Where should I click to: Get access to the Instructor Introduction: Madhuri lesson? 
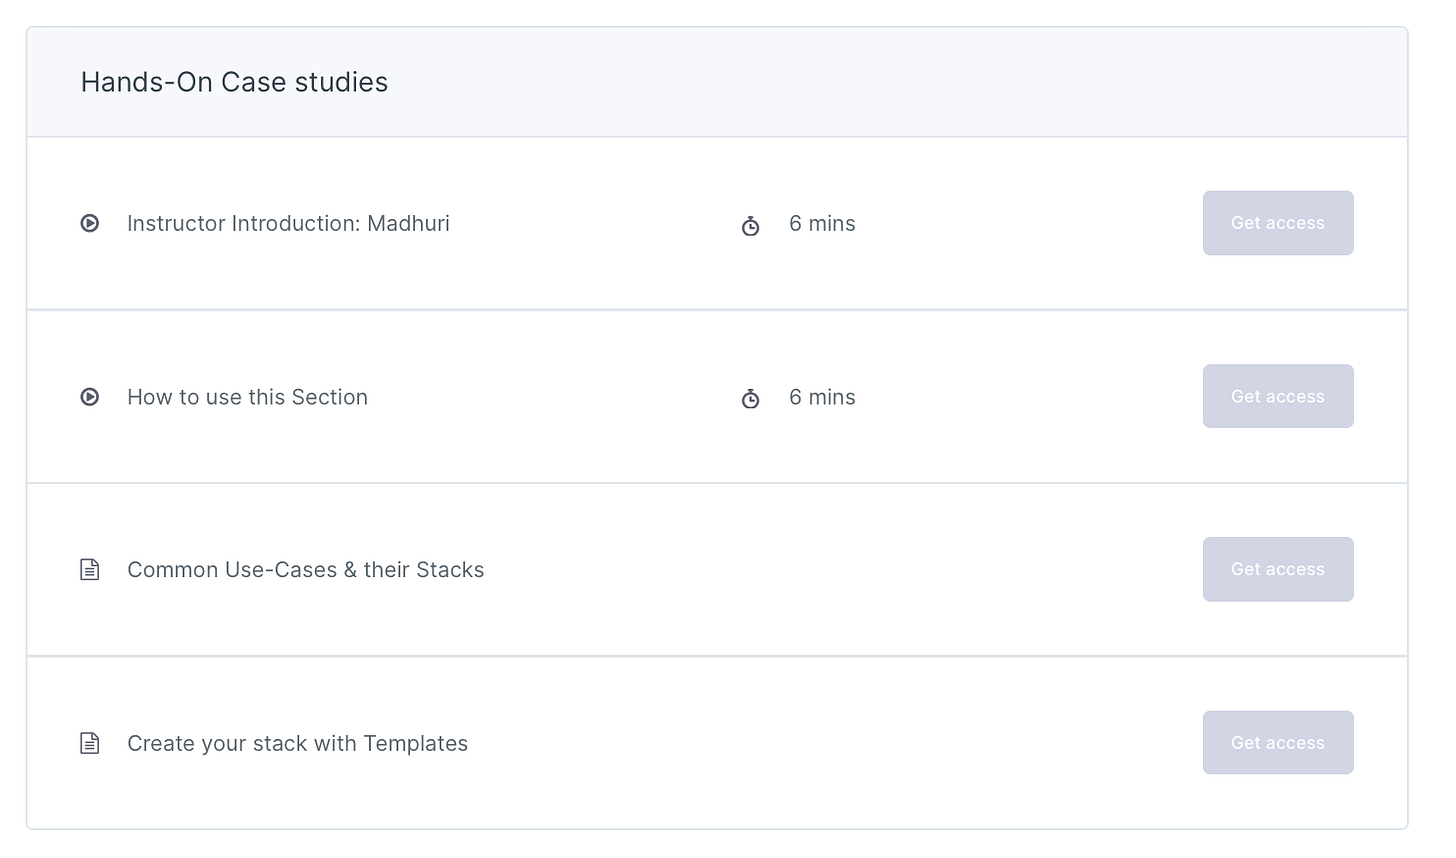[x=1278, y=223]
